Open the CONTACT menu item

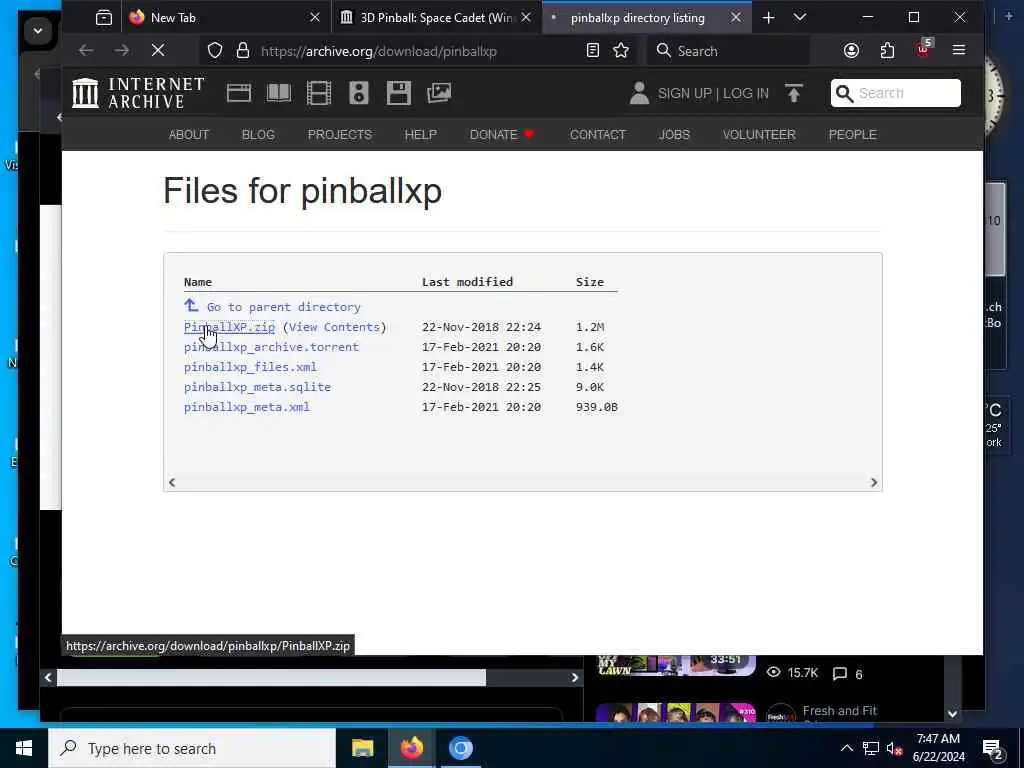click(x=598, y=135)
